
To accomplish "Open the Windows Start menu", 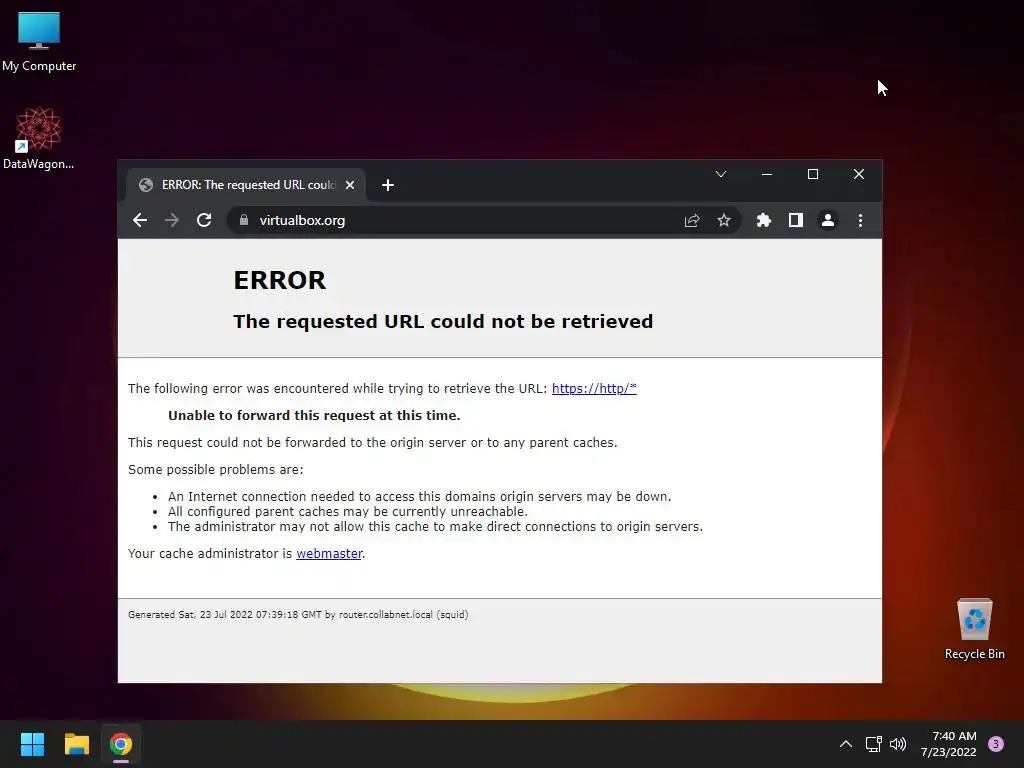I will coord(32,744).
